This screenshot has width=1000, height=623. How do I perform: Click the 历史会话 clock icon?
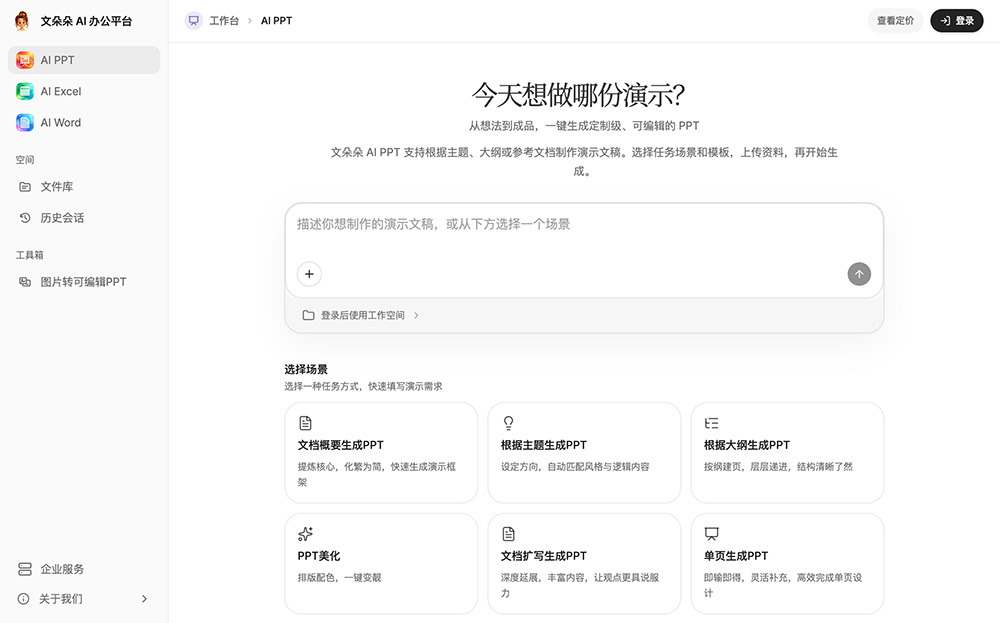(x=25, y=218)
